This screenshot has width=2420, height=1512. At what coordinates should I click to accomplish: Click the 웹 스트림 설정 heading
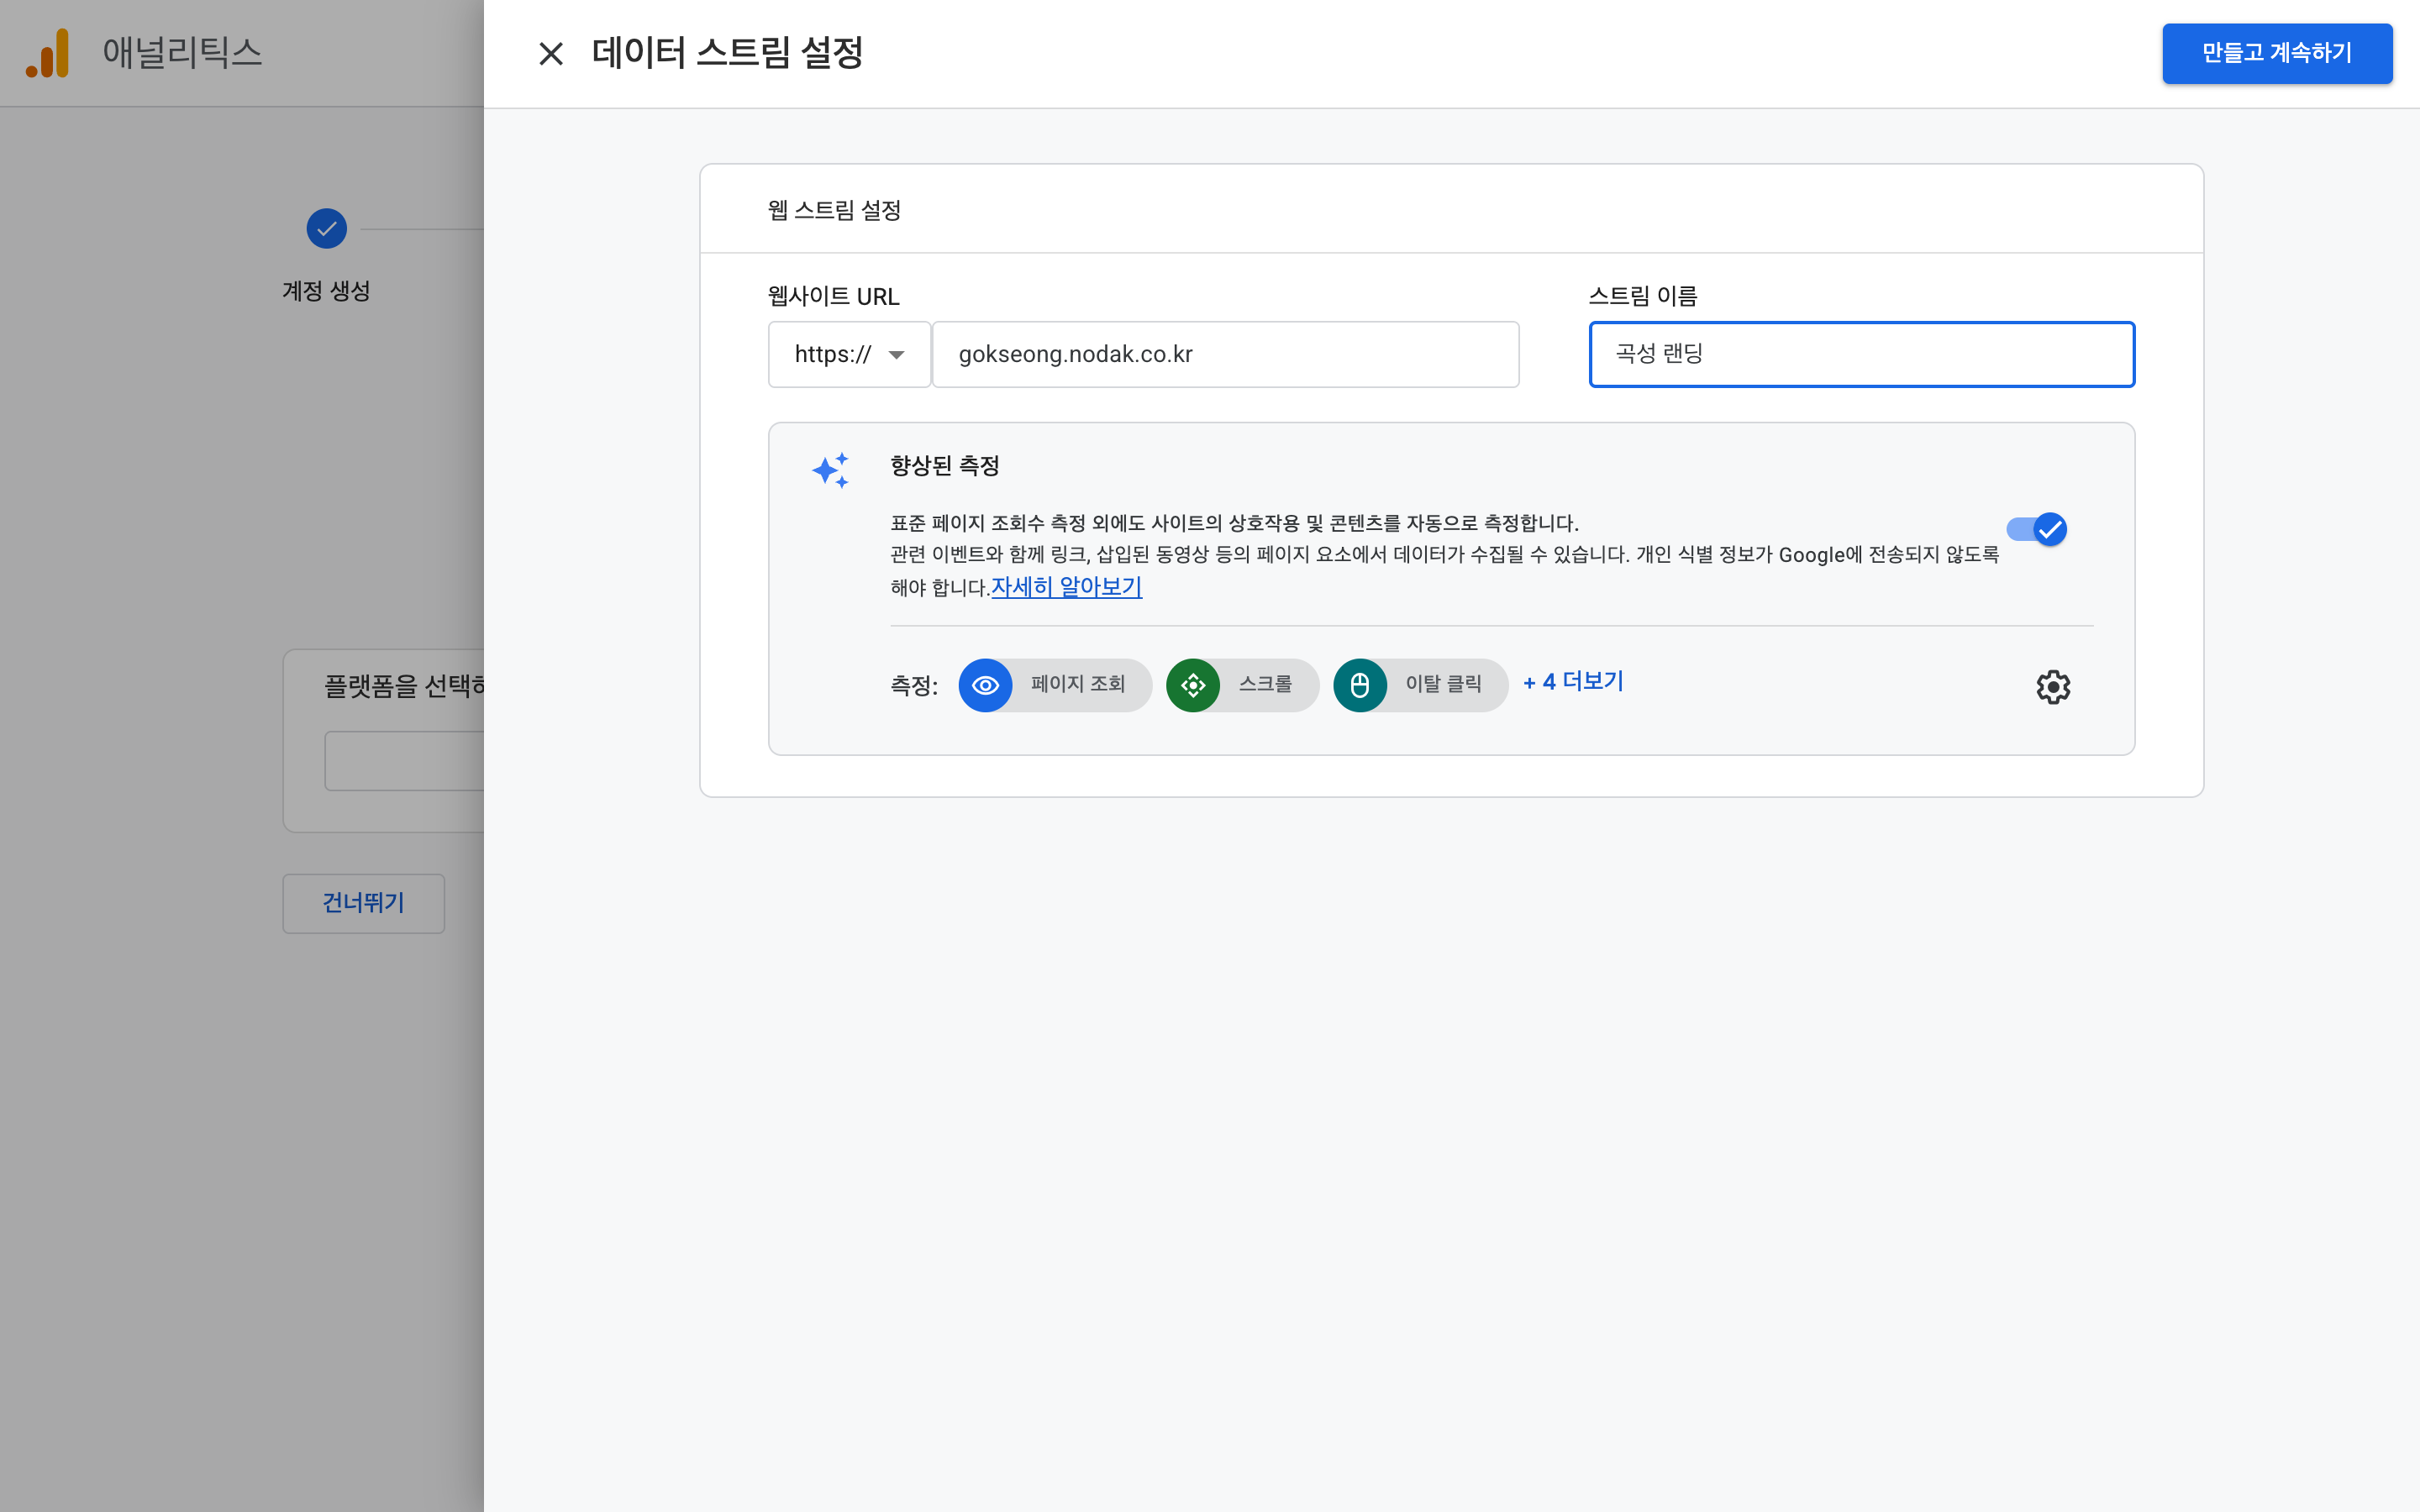pyautogui.click(x=834, y=210)
